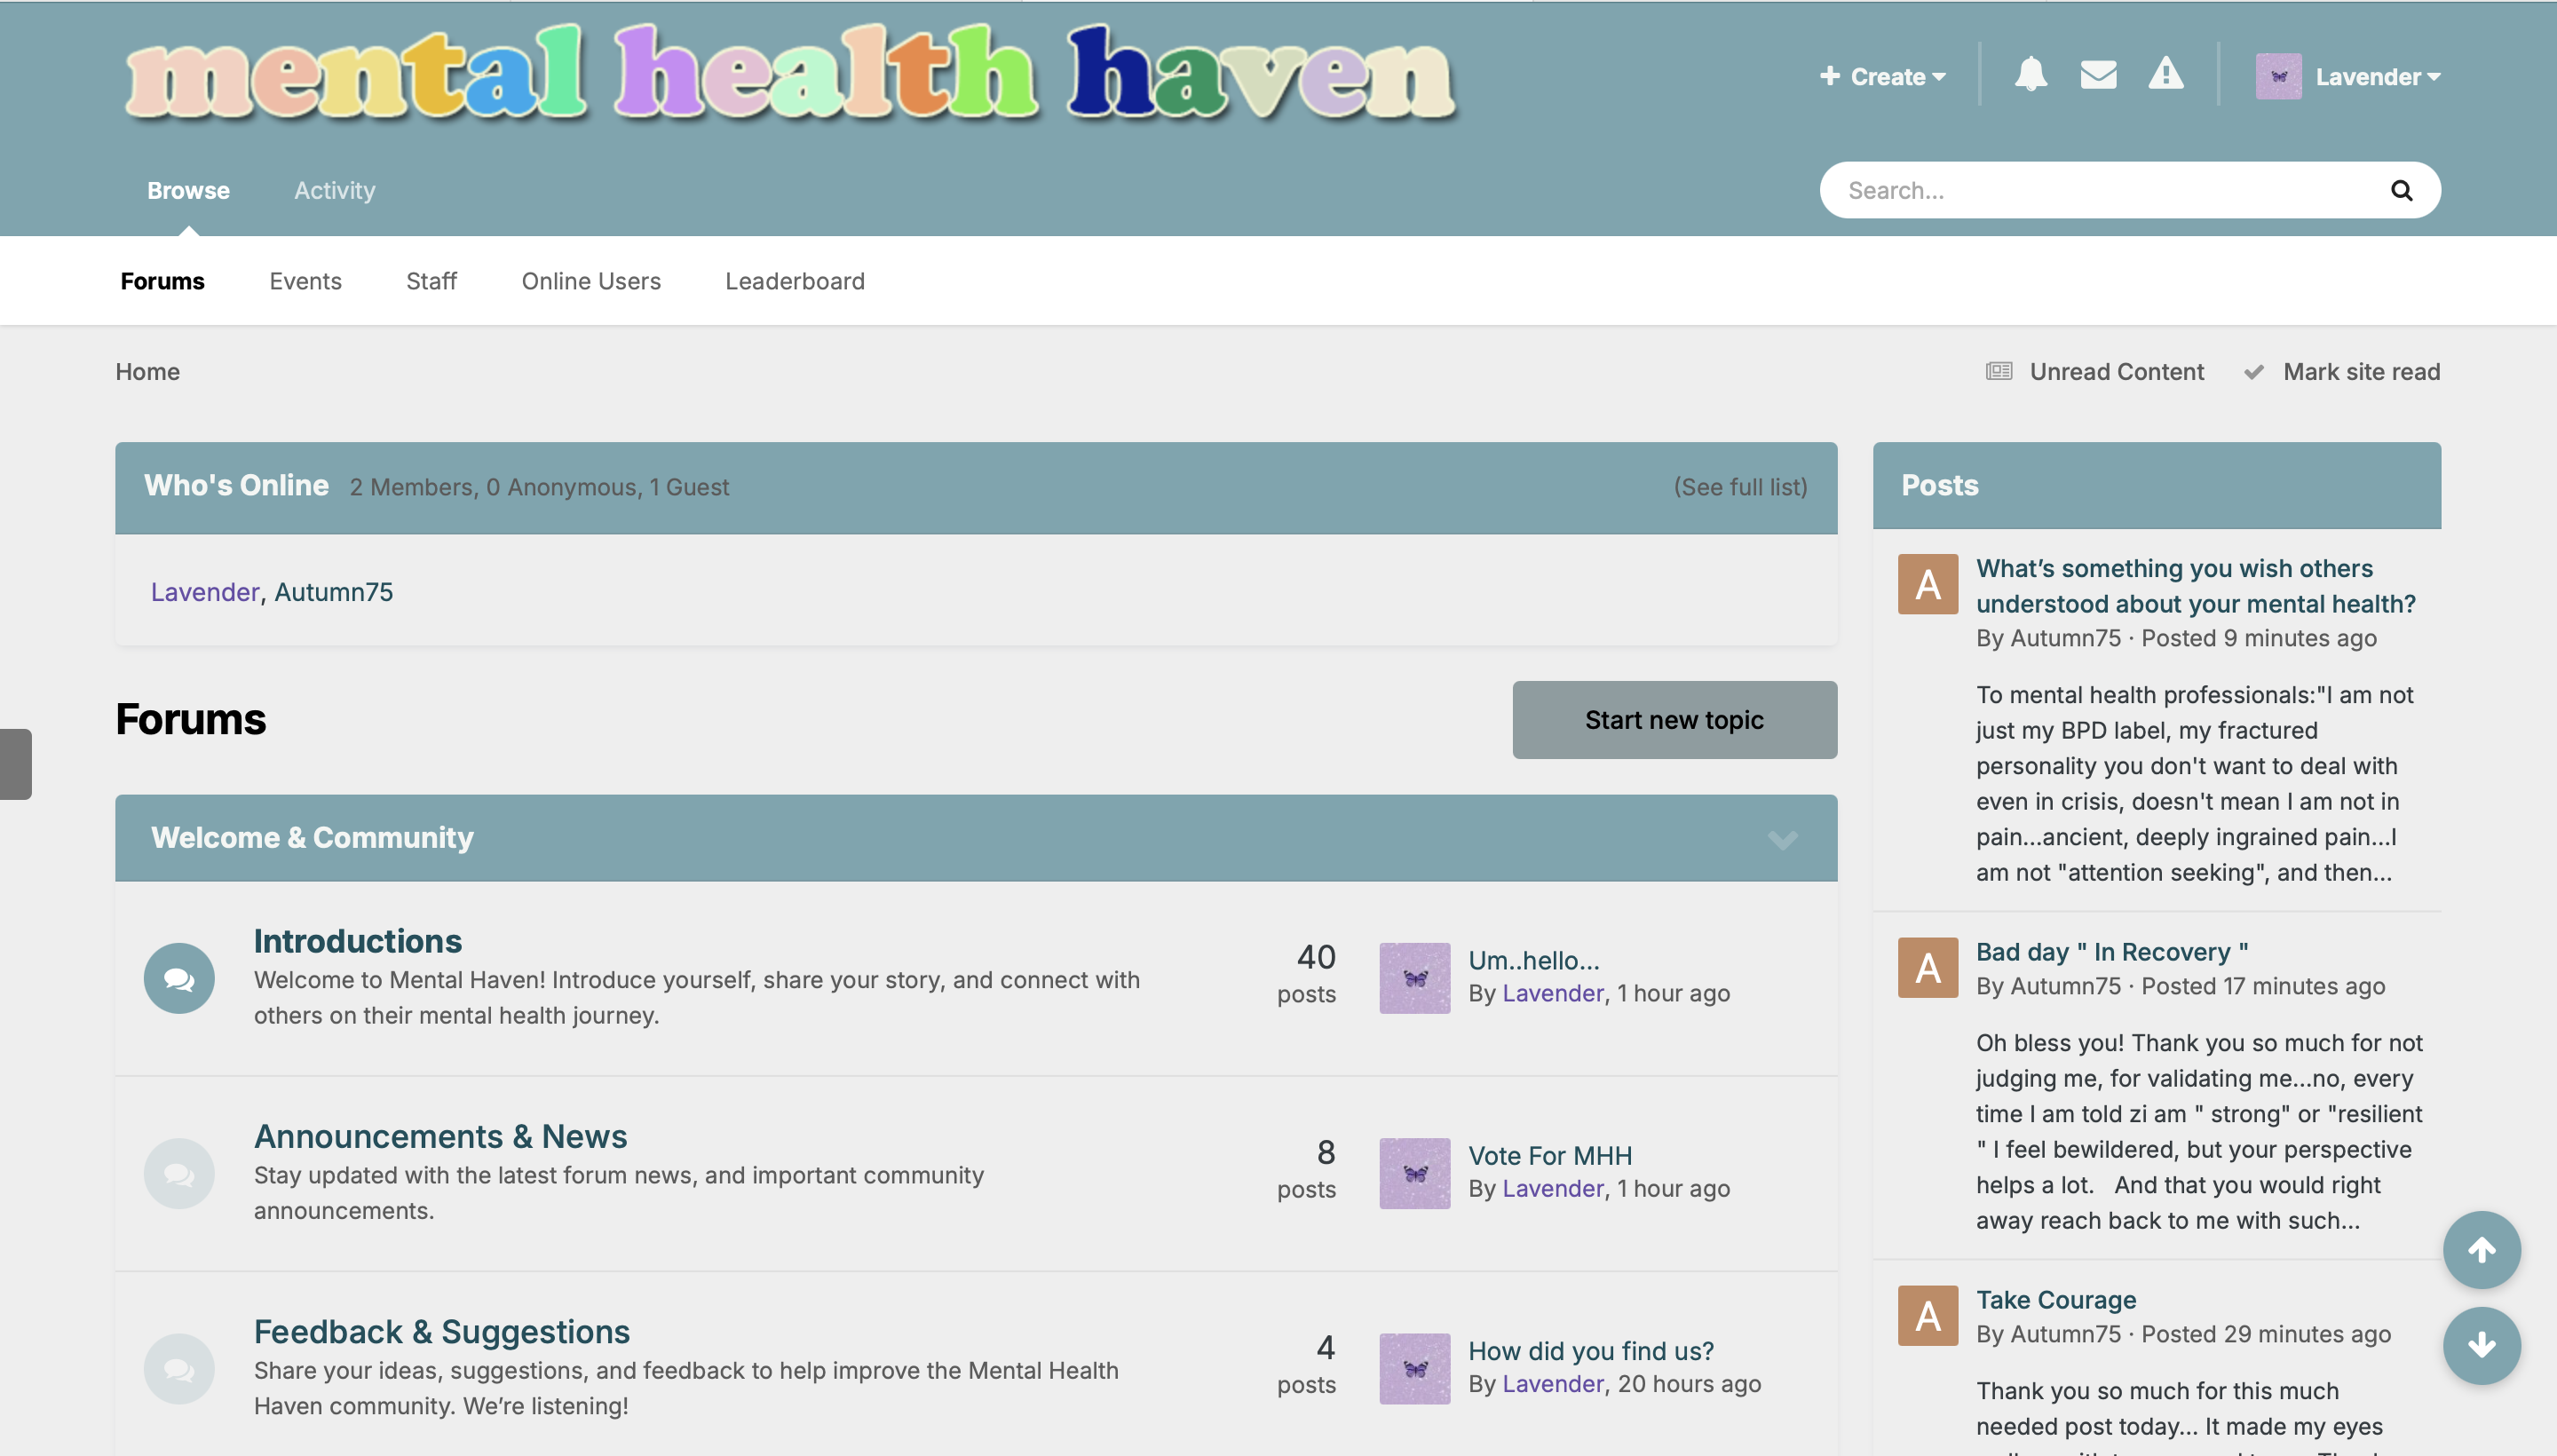Select the Events sub-menu item
This screenshot has height=1456, width=2557.
(x=305, y=281)
